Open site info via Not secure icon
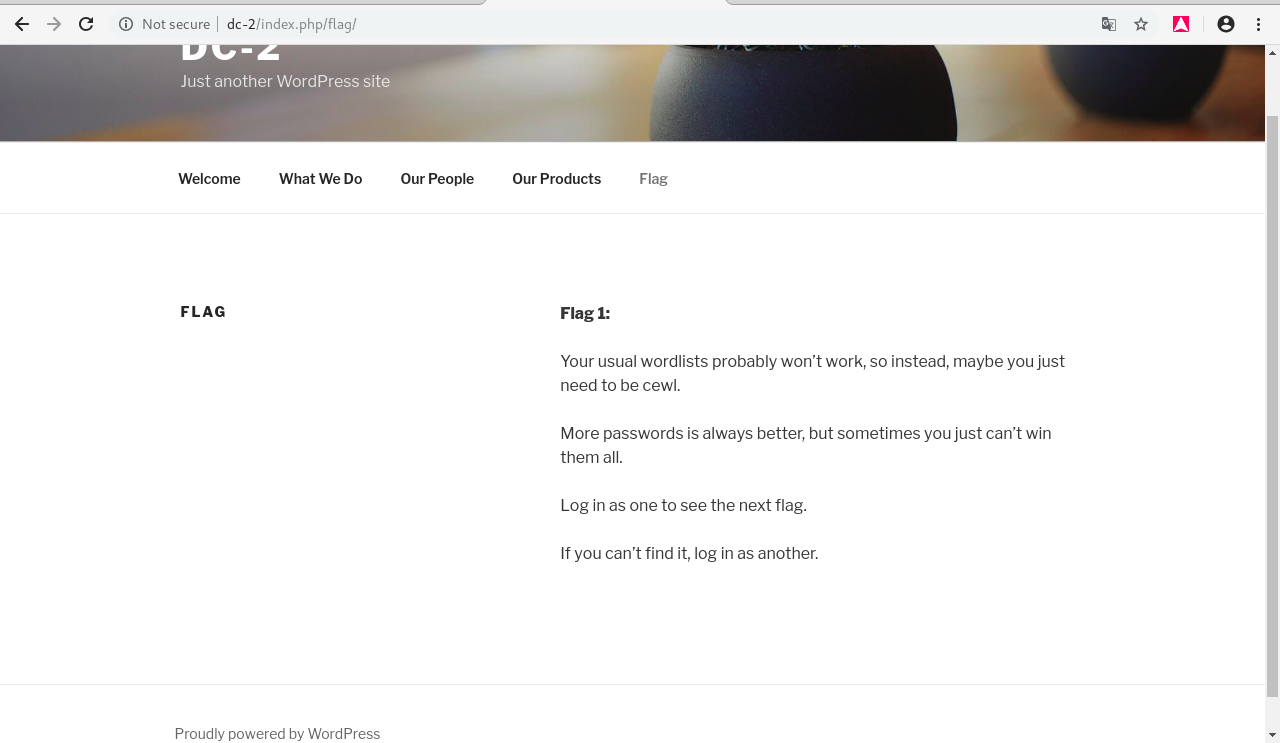 [126, 24]
